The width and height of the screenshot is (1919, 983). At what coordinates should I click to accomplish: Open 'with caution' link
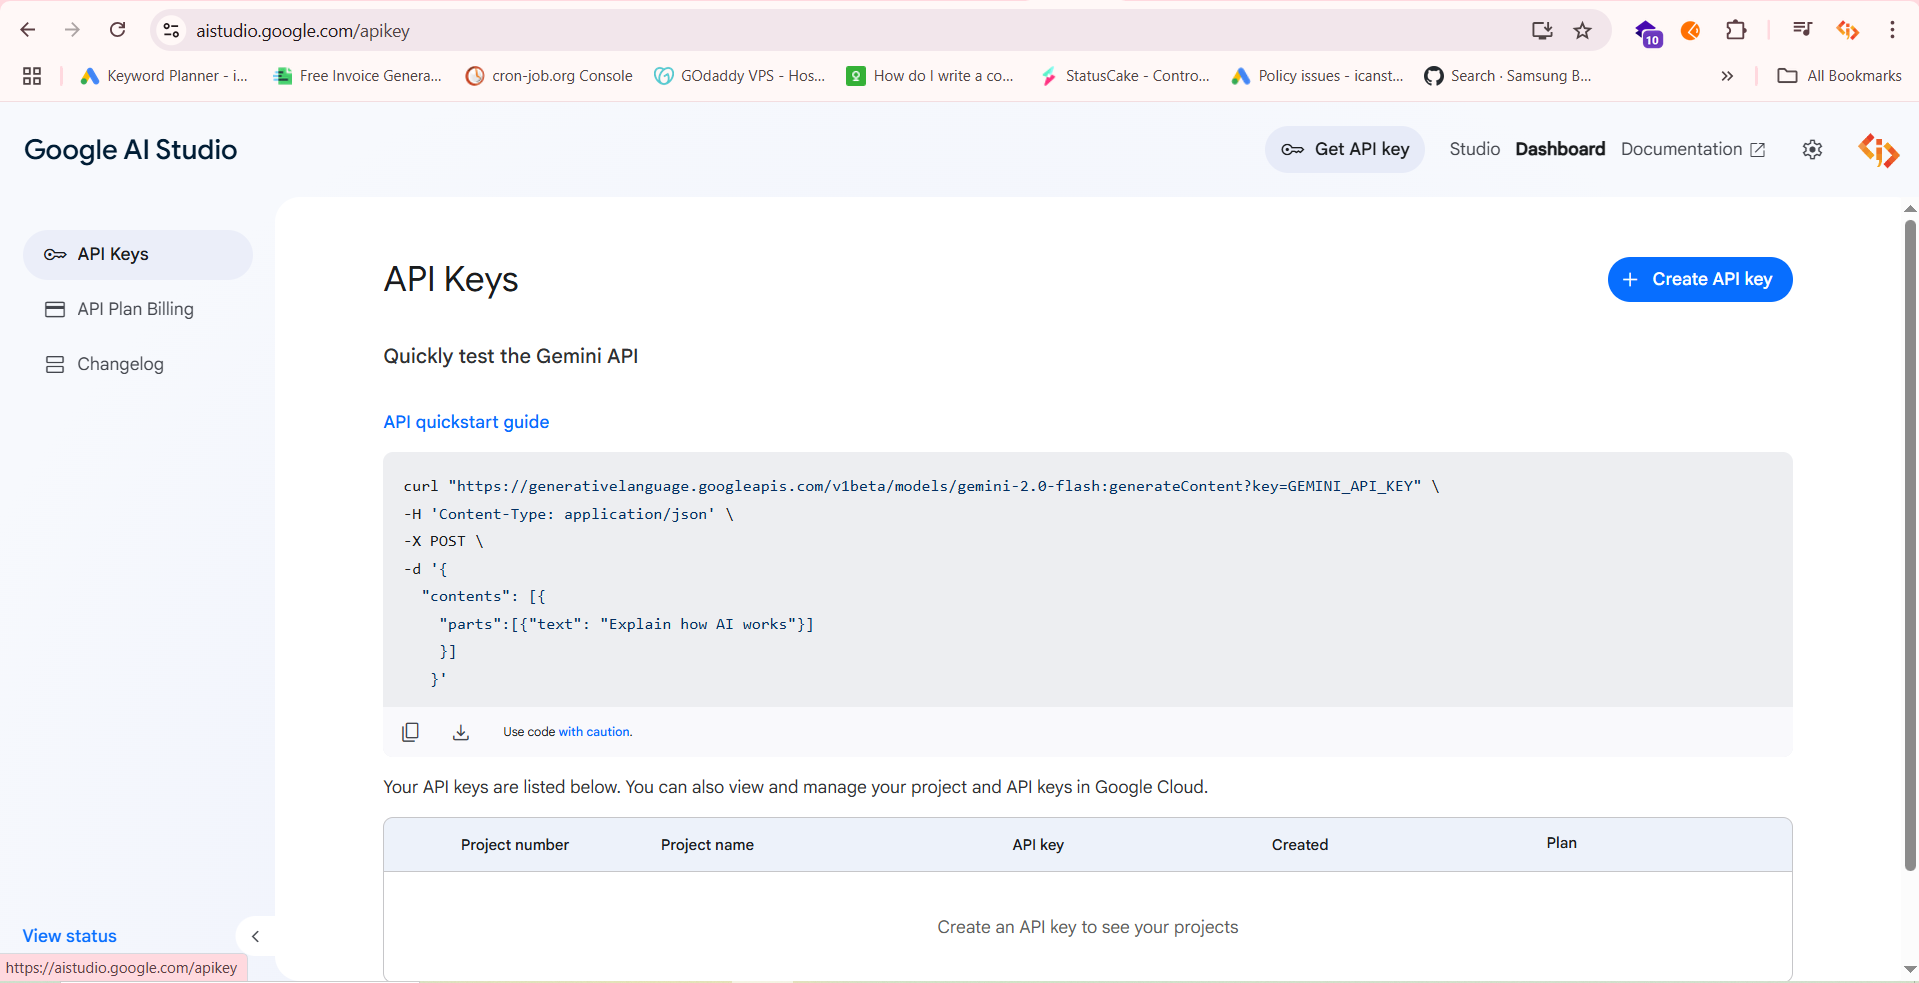595,732
